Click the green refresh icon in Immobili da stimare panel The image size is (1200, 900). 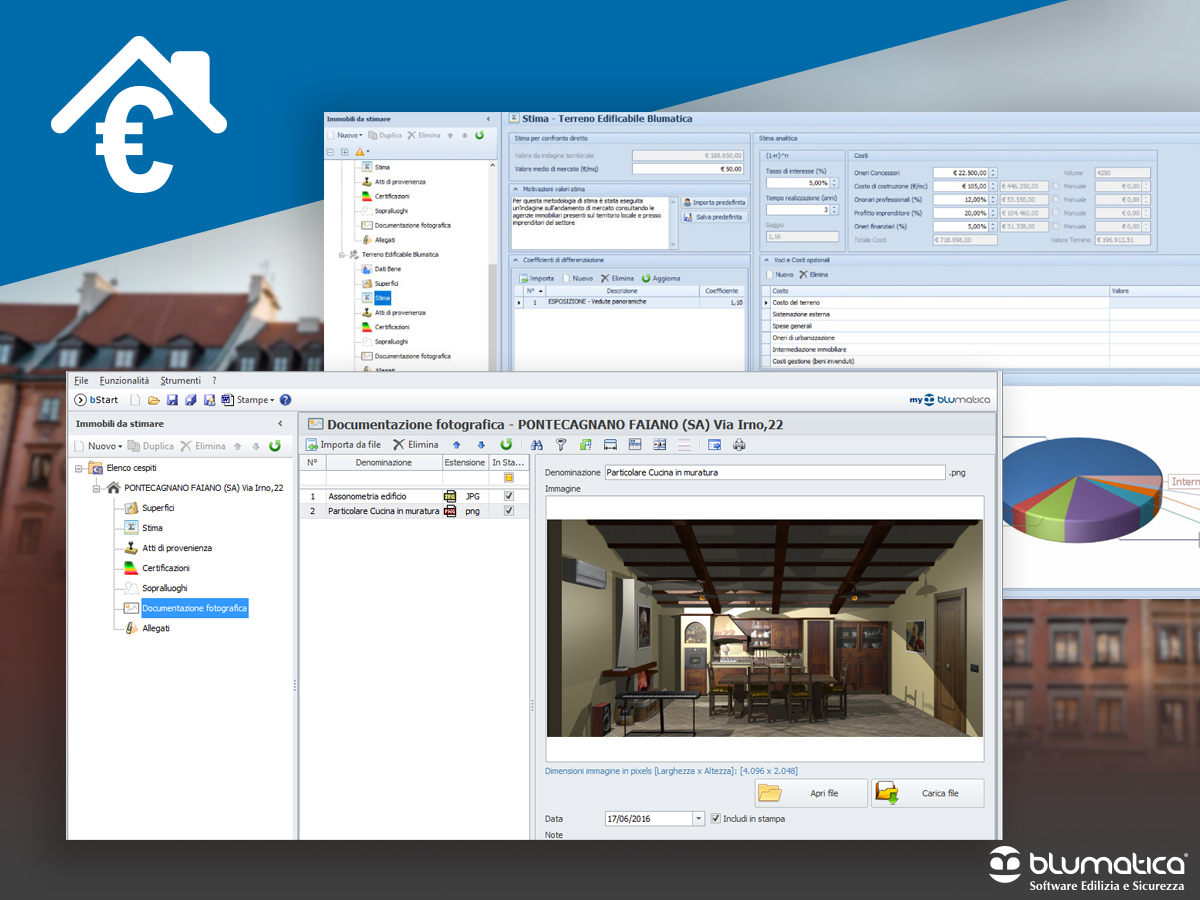coord(275,446)
